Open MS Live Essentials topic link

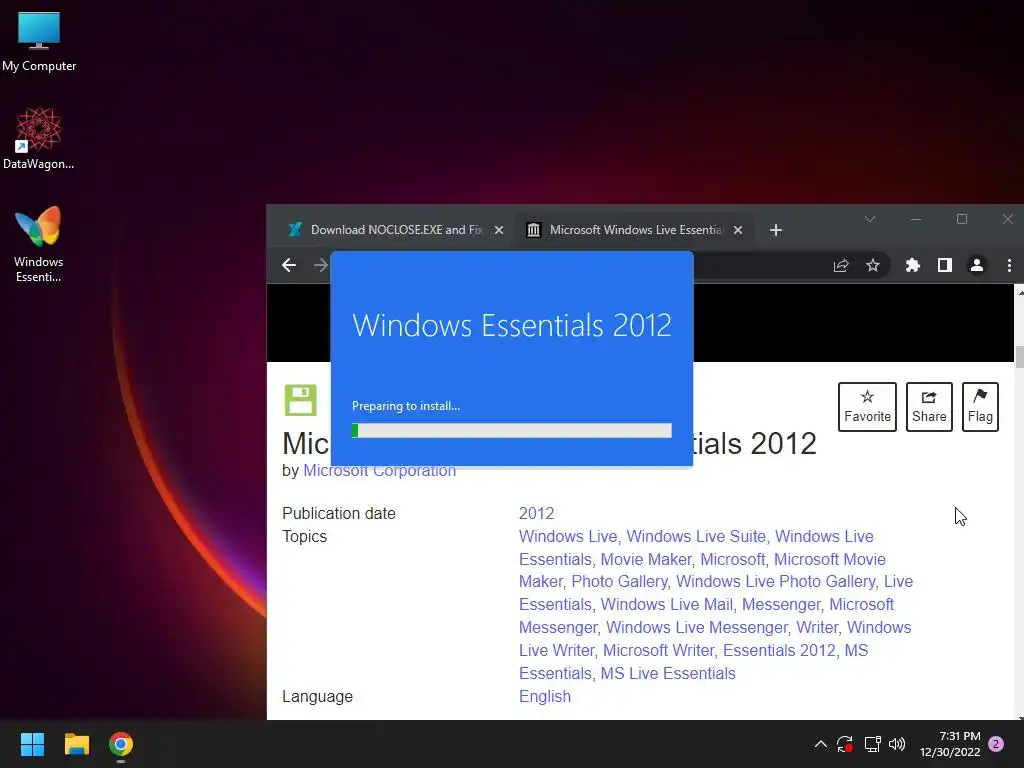click(x=667, y=673)
